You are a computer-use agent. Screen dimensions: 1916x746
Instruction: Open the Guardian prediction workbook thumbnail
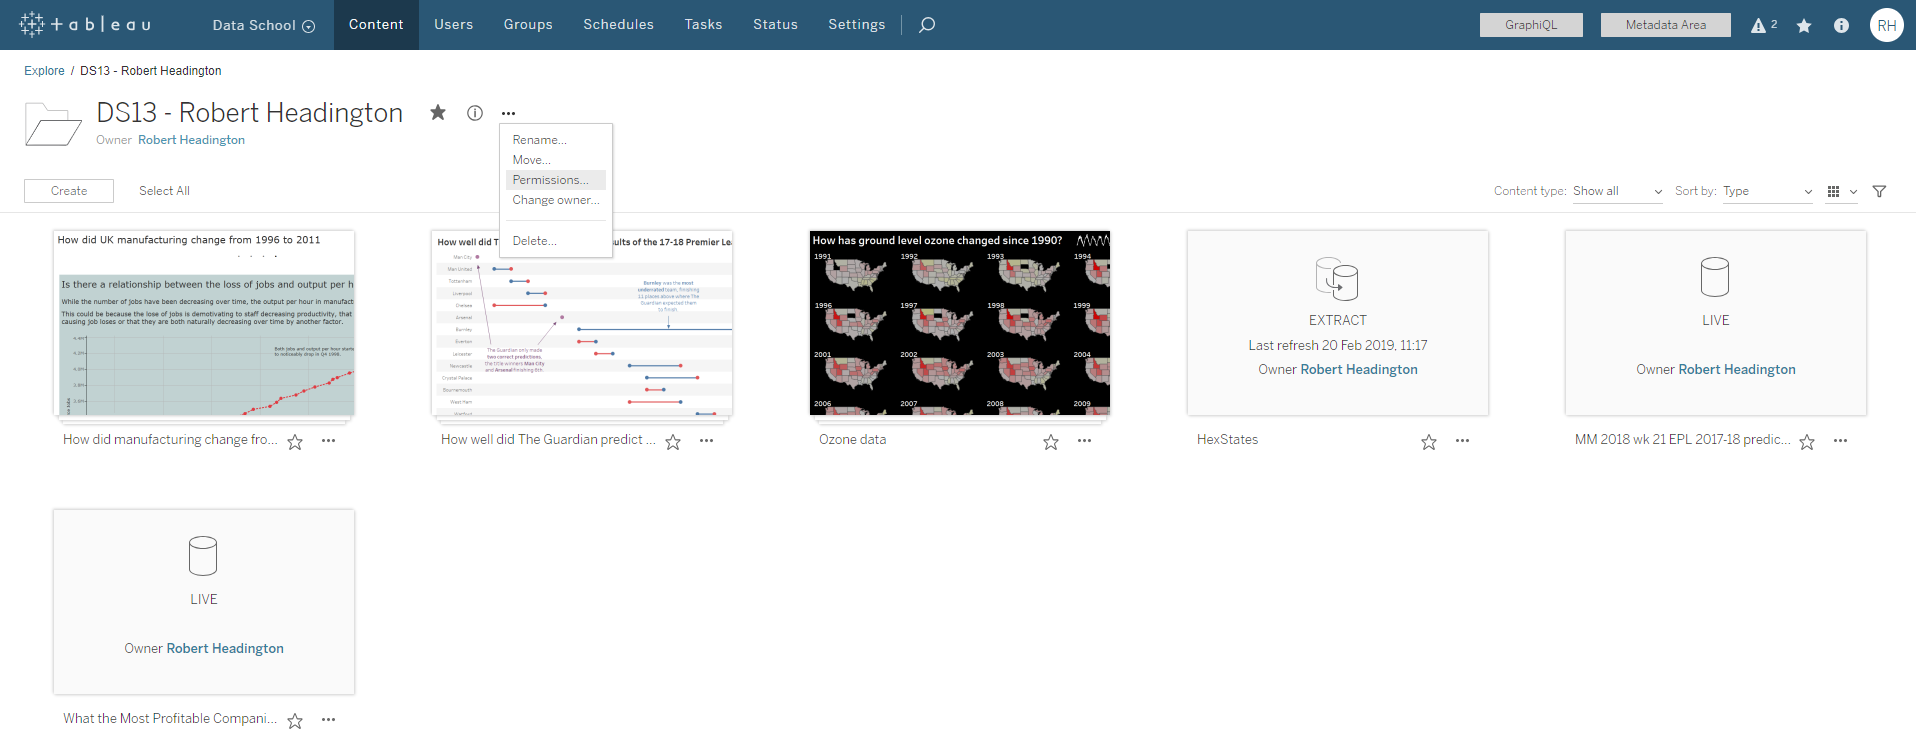[582, 323]
